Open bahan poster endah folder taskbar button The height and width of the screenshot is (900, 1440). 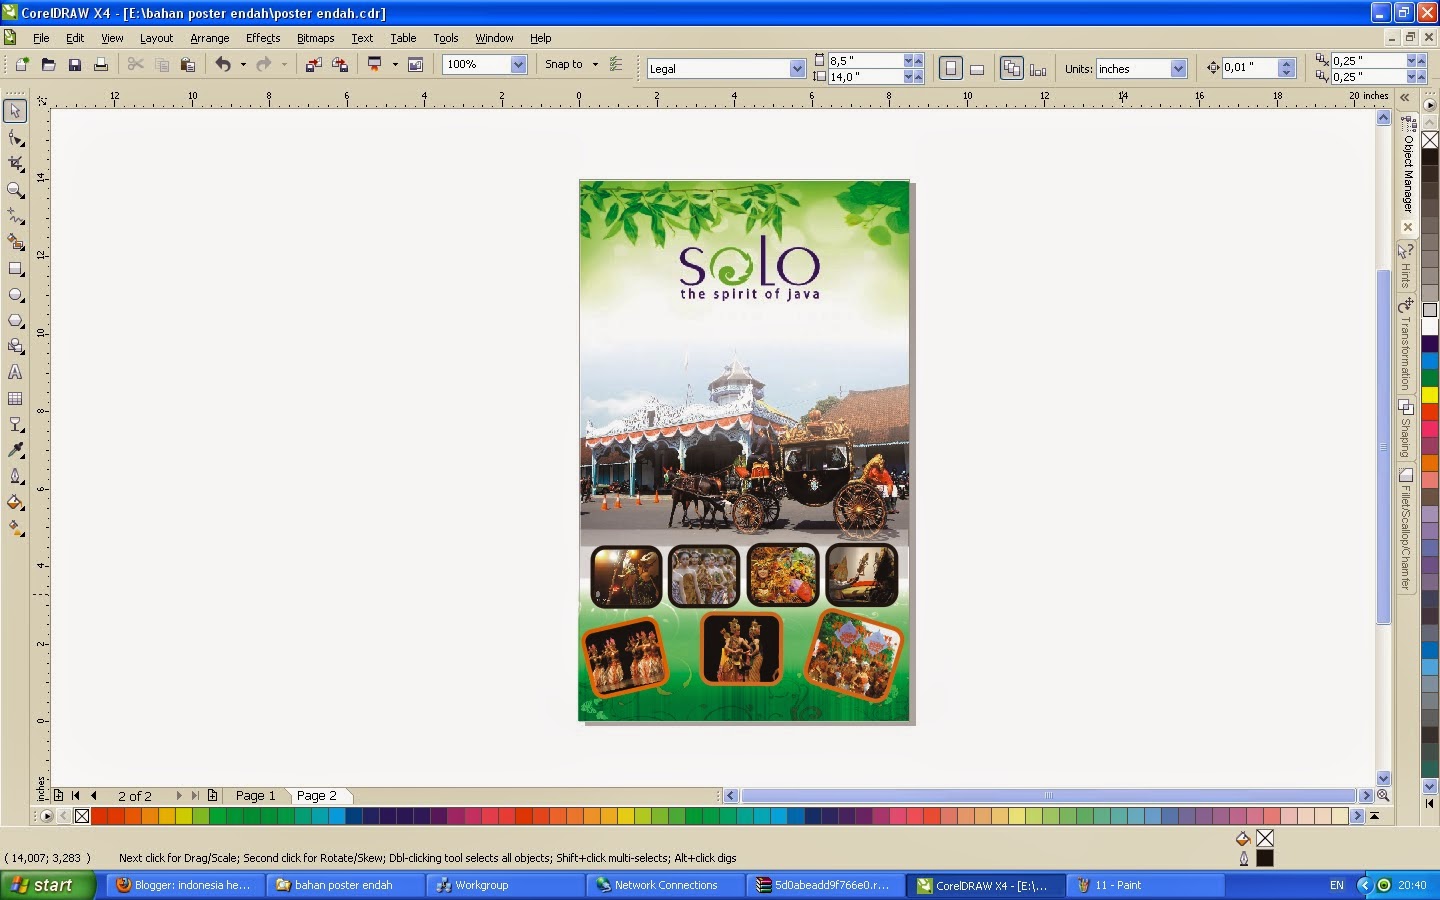[344, 885]
